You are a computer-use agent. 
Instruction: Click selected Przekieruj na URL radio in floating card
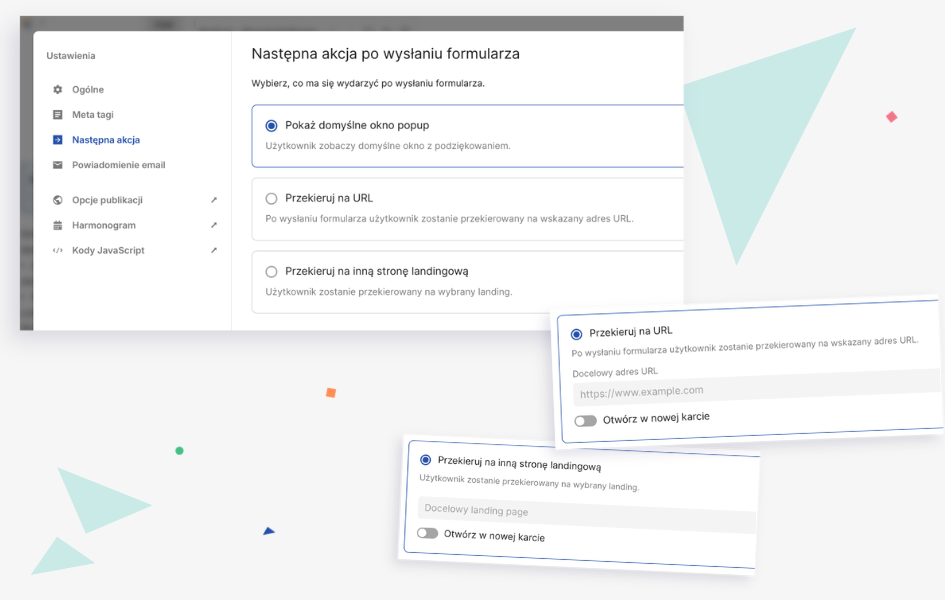(577, 334)
